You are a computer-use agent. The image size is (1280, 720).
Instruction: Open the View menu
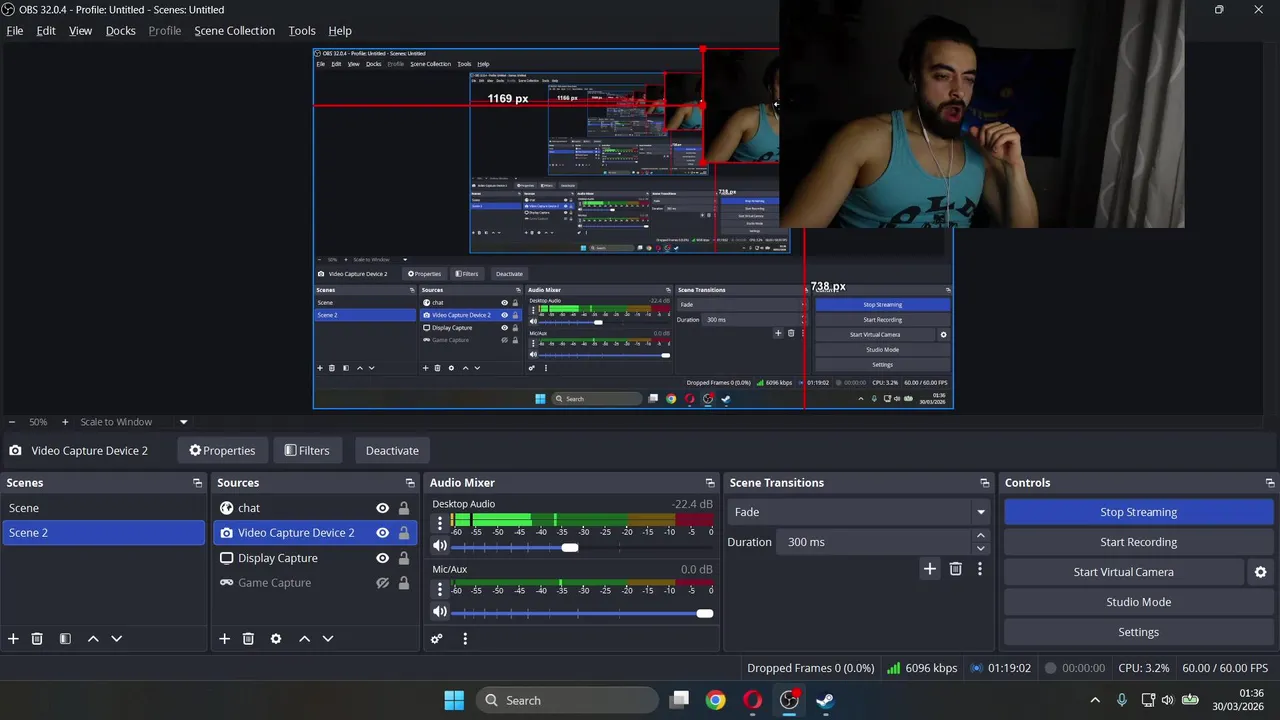tap(80, 31)
